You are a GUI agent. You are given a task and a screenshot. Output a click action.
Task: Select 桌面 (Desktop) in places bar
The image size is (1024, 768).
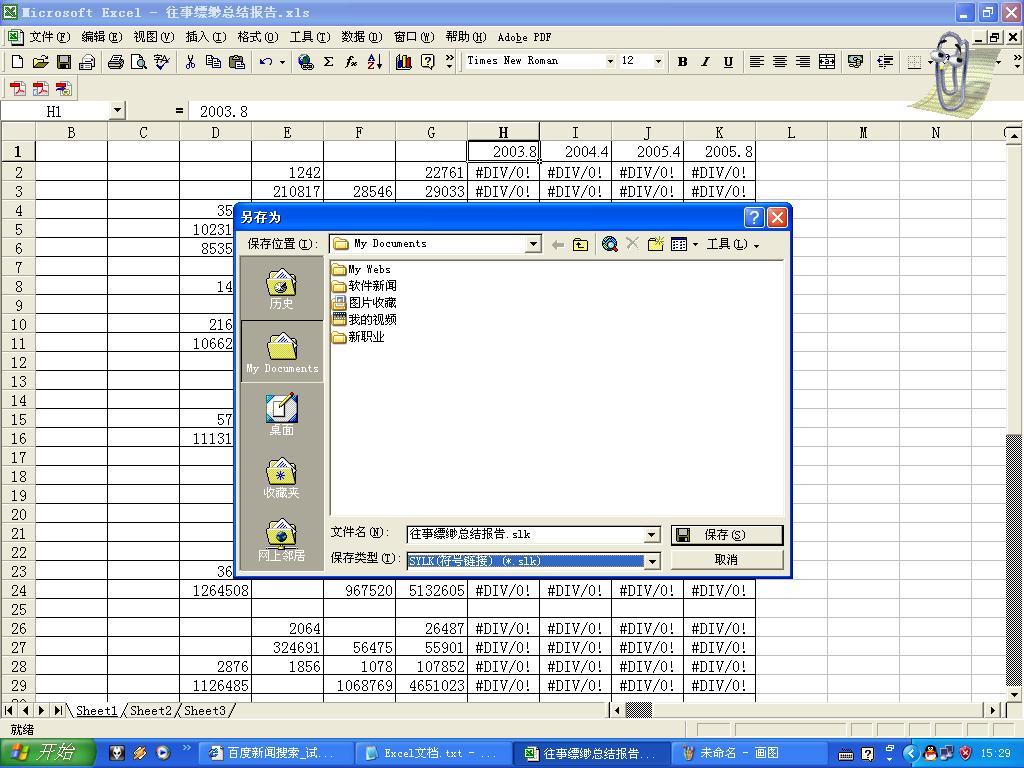281,415
